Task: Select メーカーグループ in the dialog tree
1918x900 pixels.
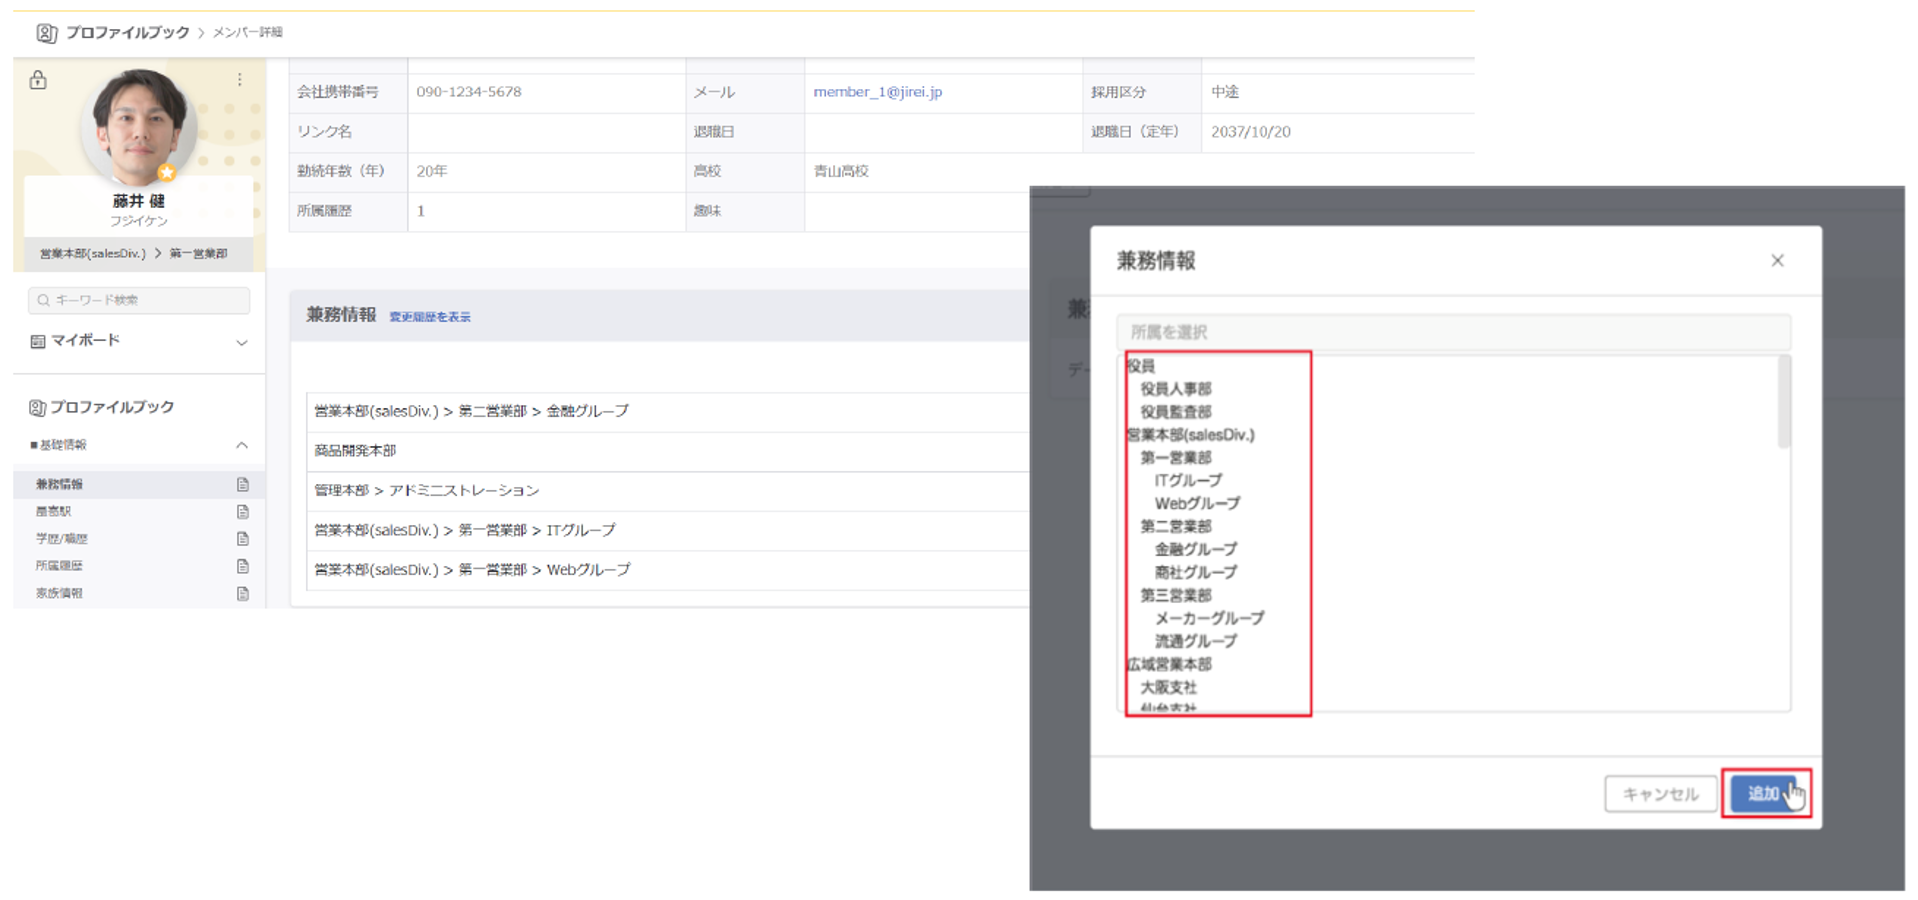Action: pyautogui.click(x=1209, y=619)
